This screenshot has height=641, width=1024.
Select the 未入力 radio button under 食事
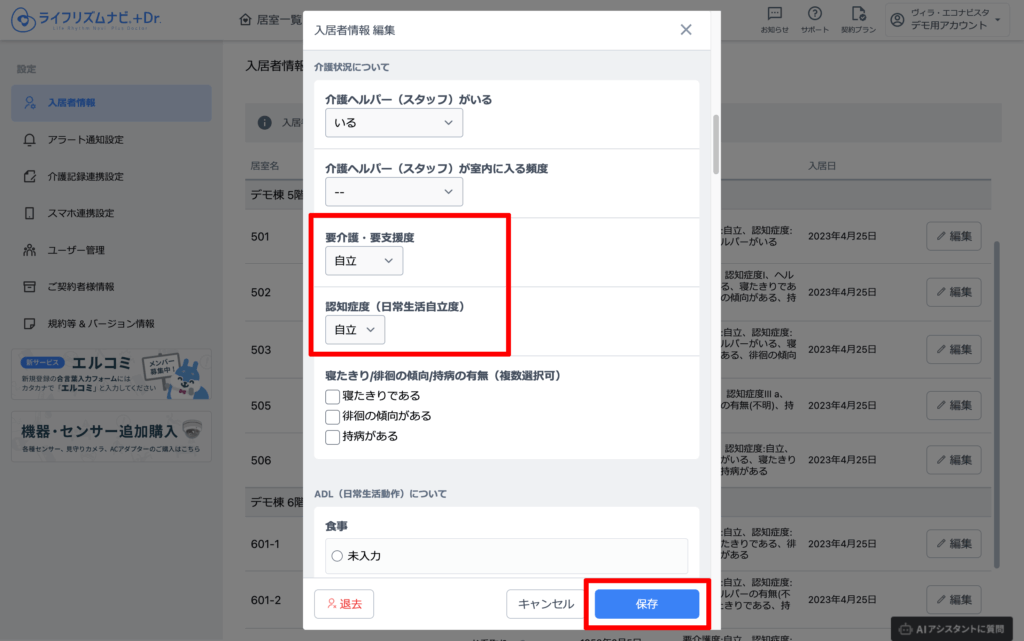[x=337, y=556]
